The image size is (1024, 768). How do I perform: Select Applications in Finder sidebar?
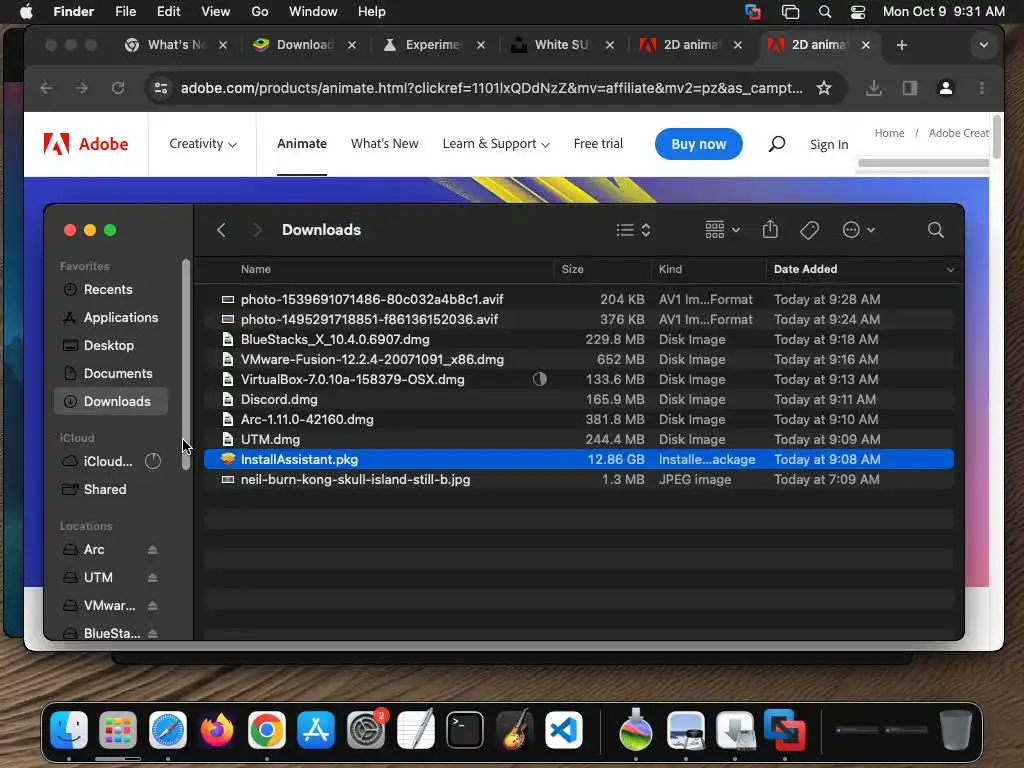111,317
